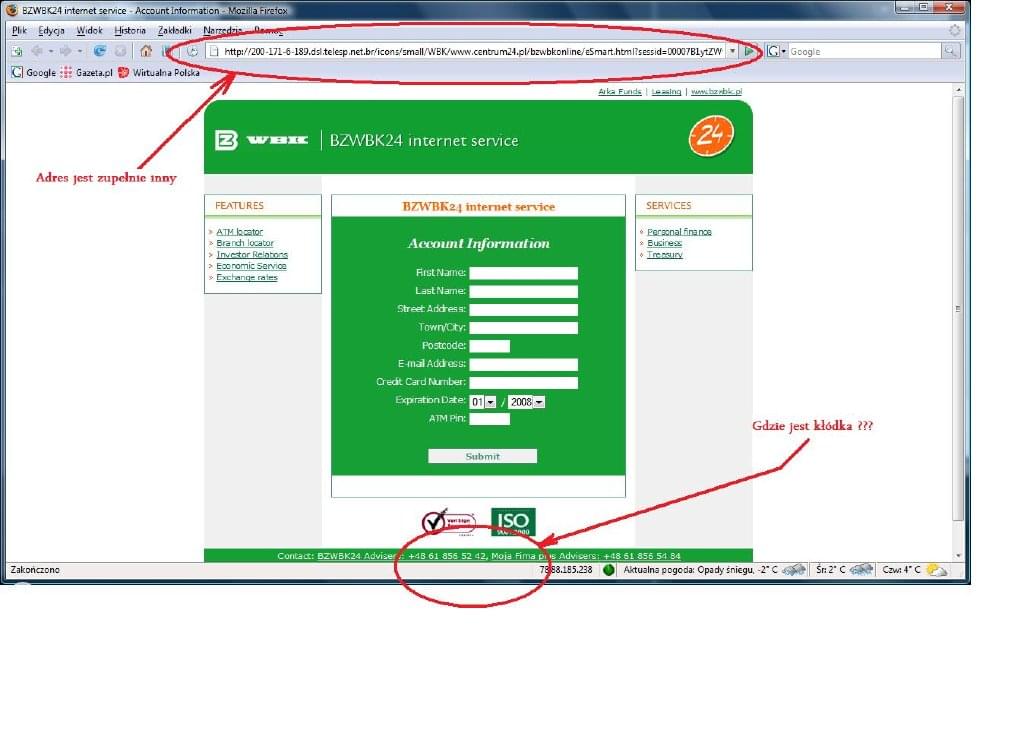Click the Credit Card Number input field
This screenshot has width=1024, height=755.
pyautogui.click(x=524, y=383)
